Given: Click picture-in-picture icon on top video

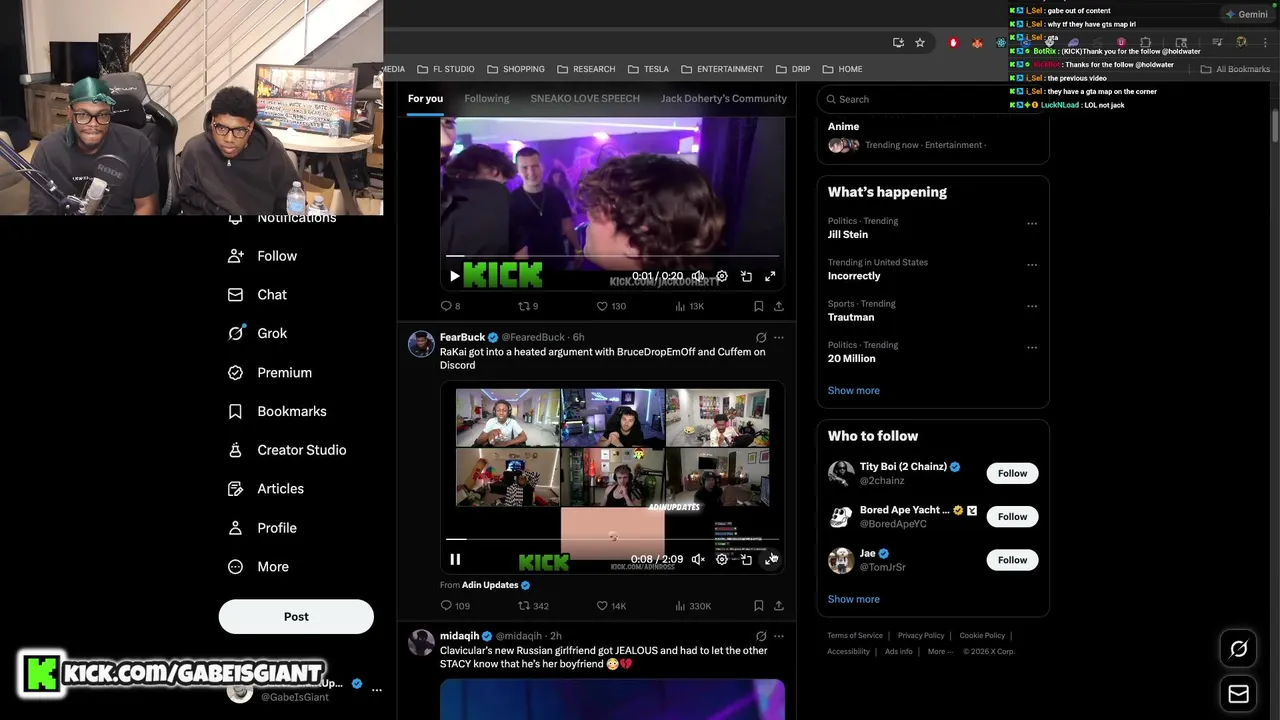Looking at the screenshot, I should (746, 276).
